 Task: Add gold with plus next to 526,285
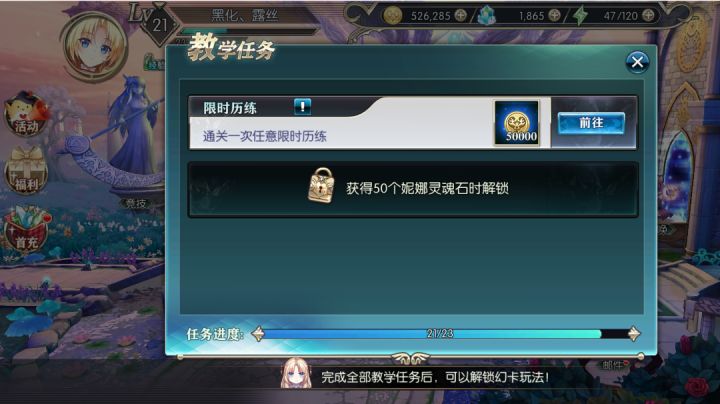click(460, 16)
